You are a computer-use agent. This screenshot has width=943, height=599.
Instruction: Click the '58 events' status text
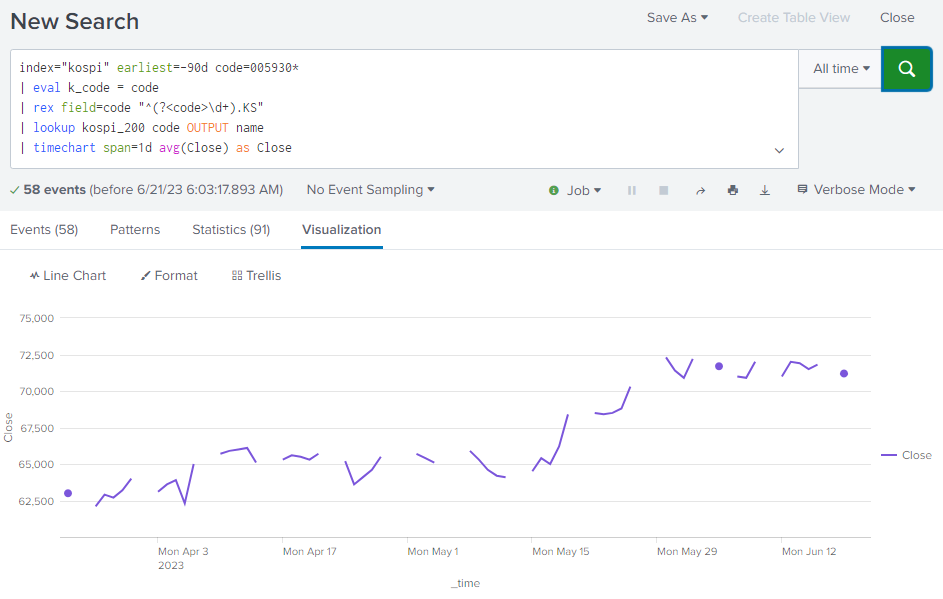click(x=55, y=189)
